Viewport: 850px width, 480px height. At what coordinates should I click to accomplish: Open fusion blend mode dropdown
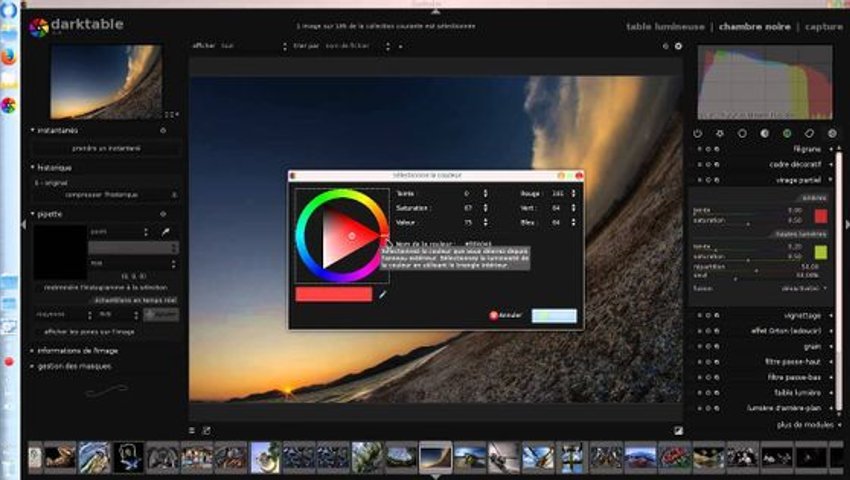pyautogui.click(x=803, y=289)
